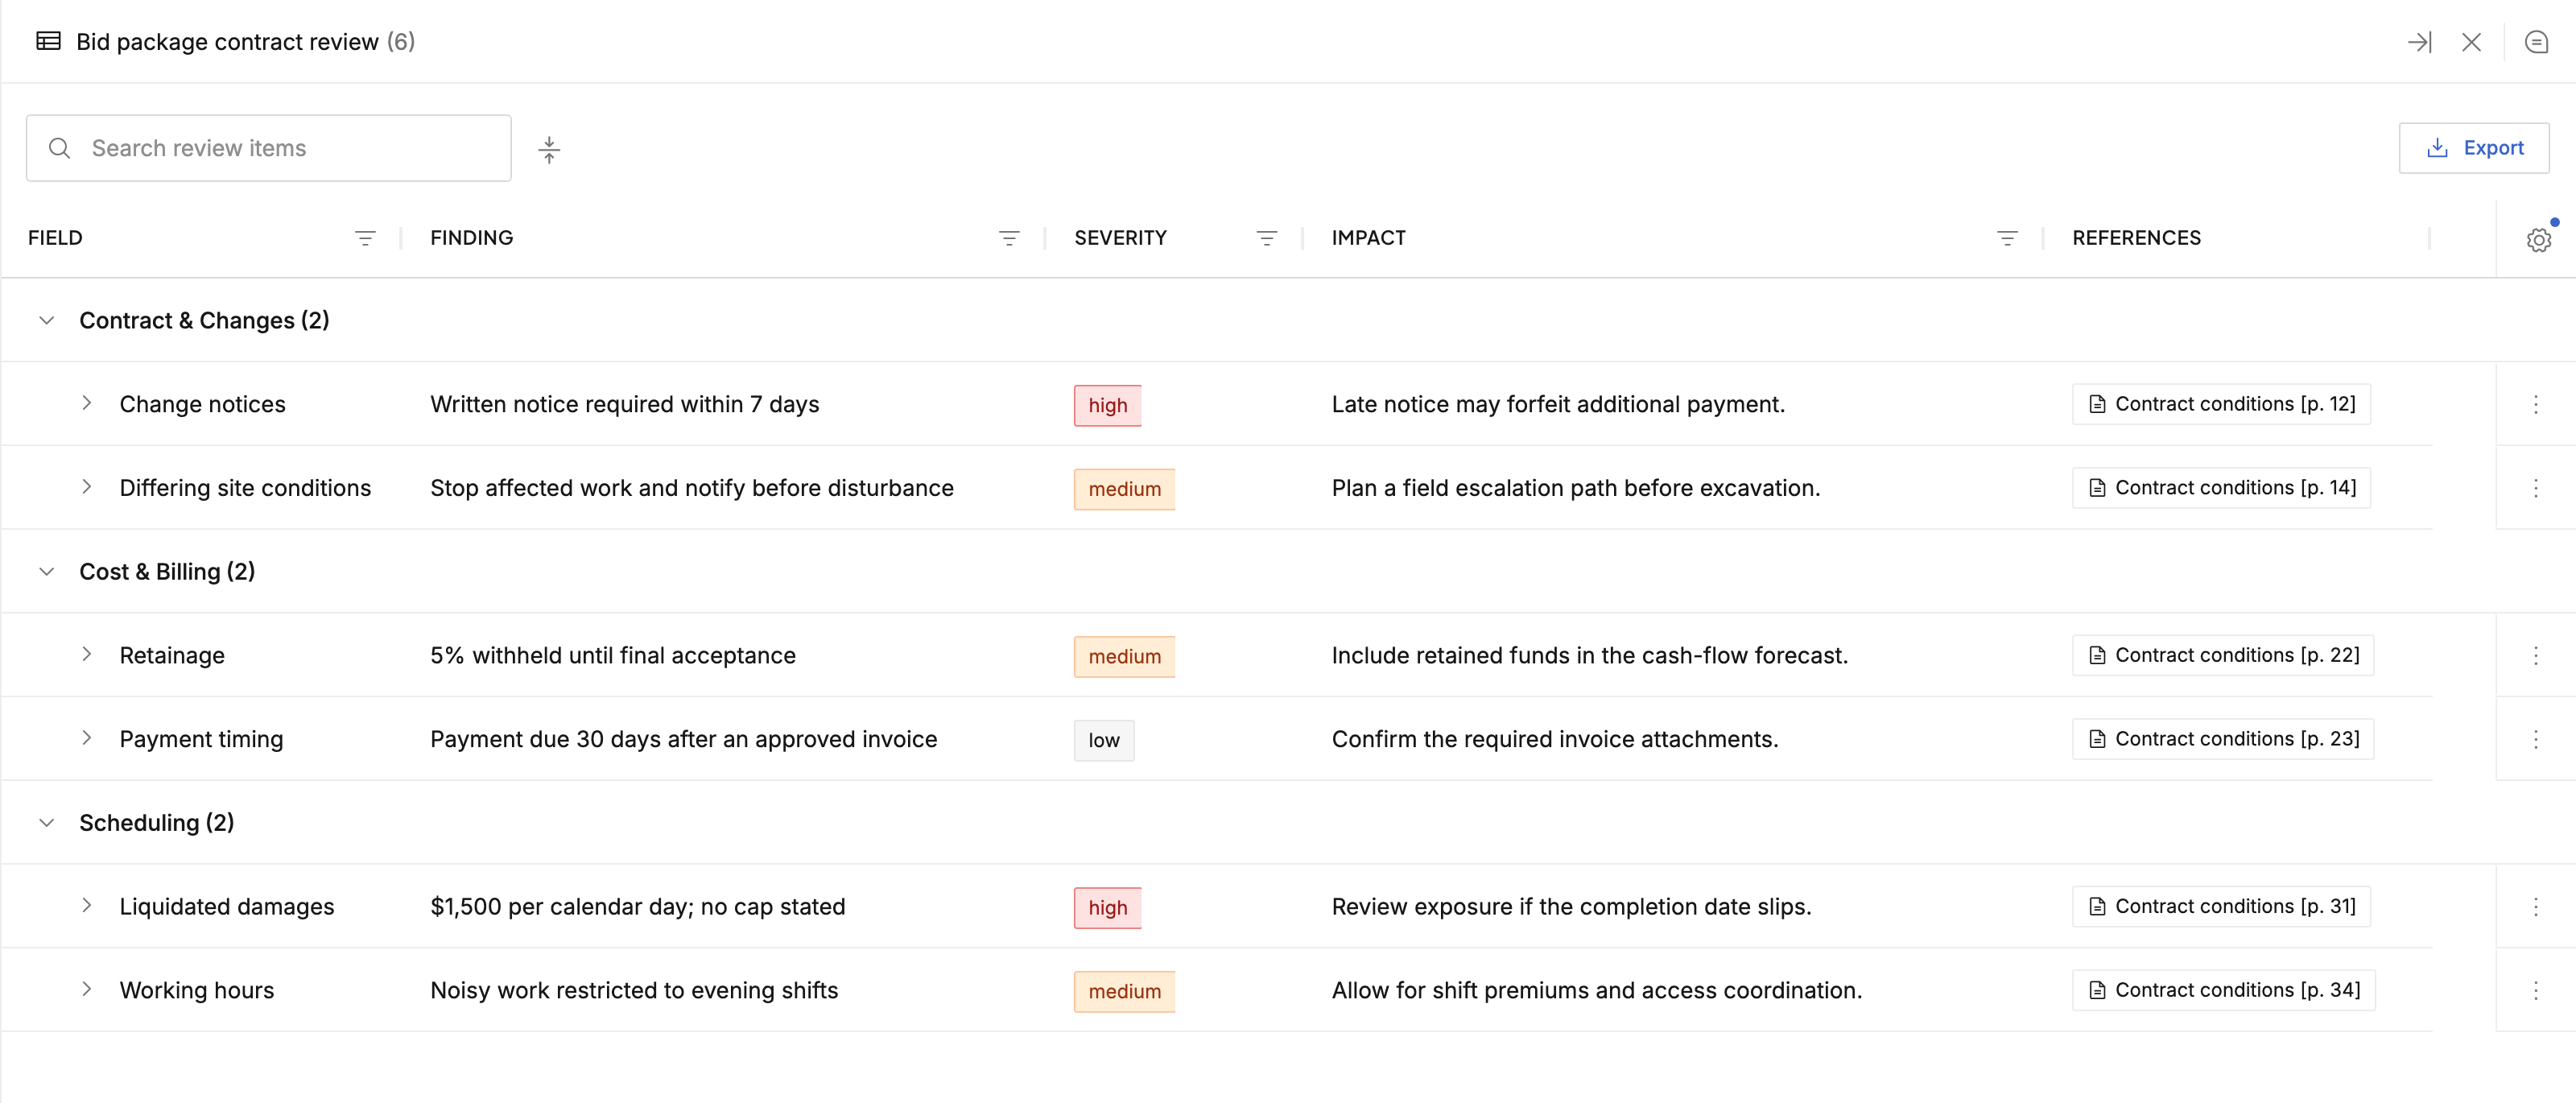Open the row menu for Retainage
Viewport: 2576px width, 1103px height.
[2535, 655]
